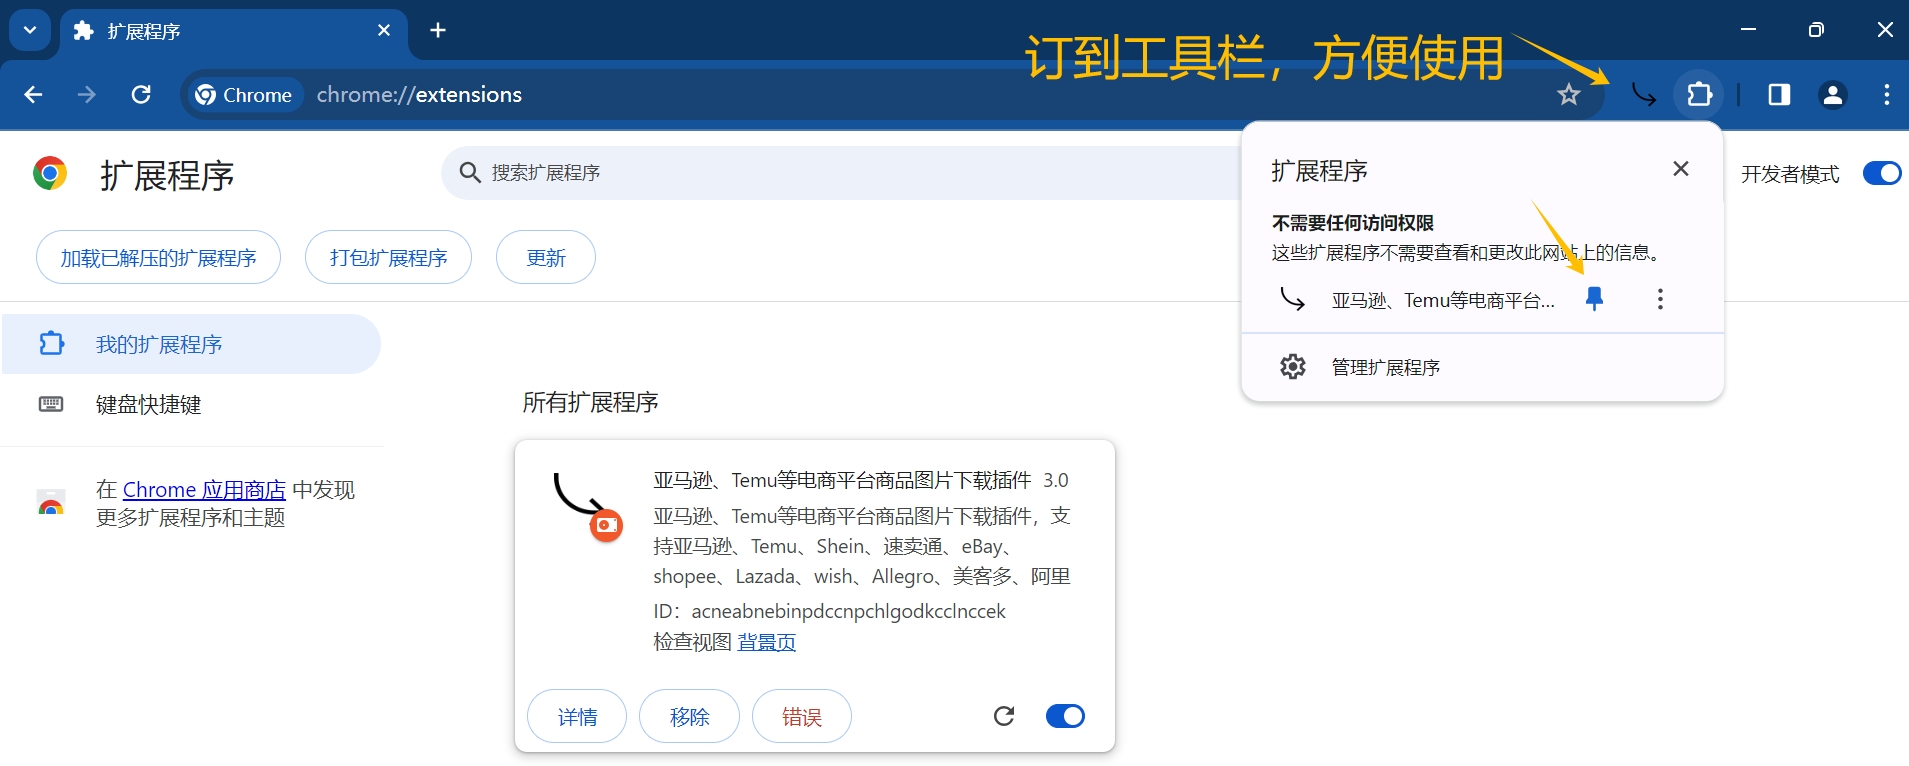Open the profile avatar menu

pos(1832,95)
